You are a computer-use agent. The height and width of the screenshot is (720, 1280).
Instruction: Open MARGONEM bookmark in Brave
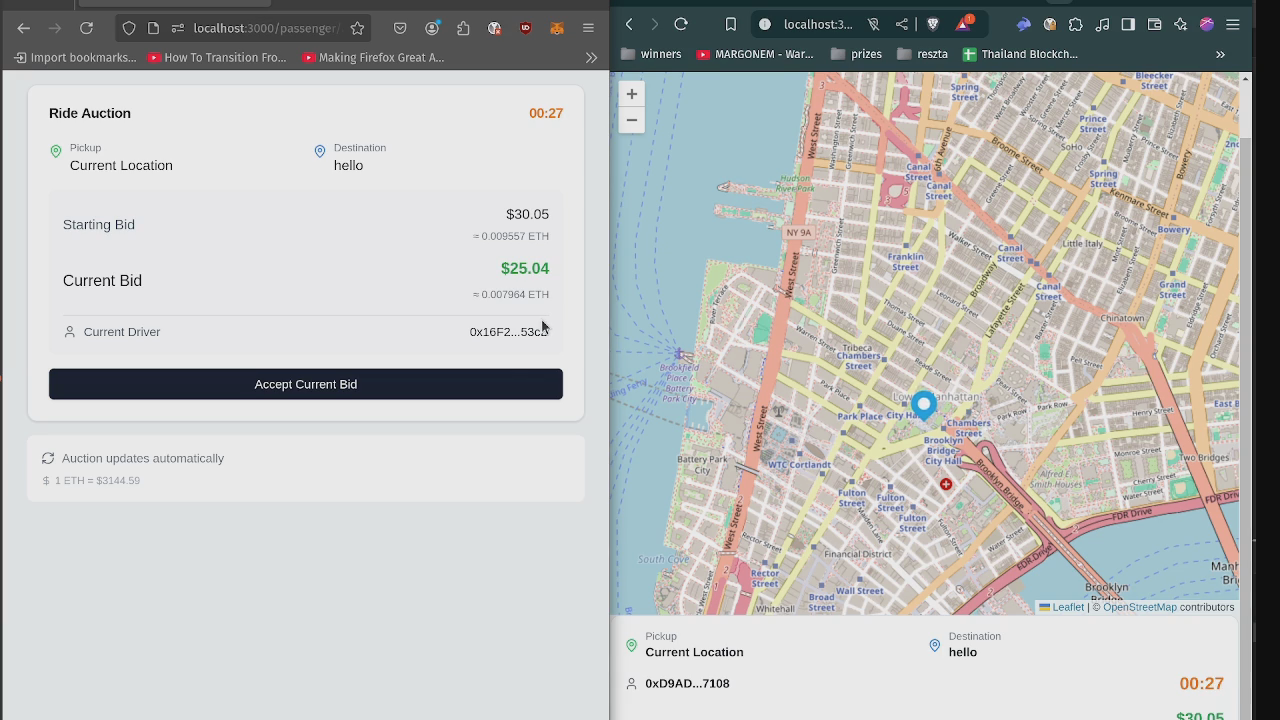755,54
